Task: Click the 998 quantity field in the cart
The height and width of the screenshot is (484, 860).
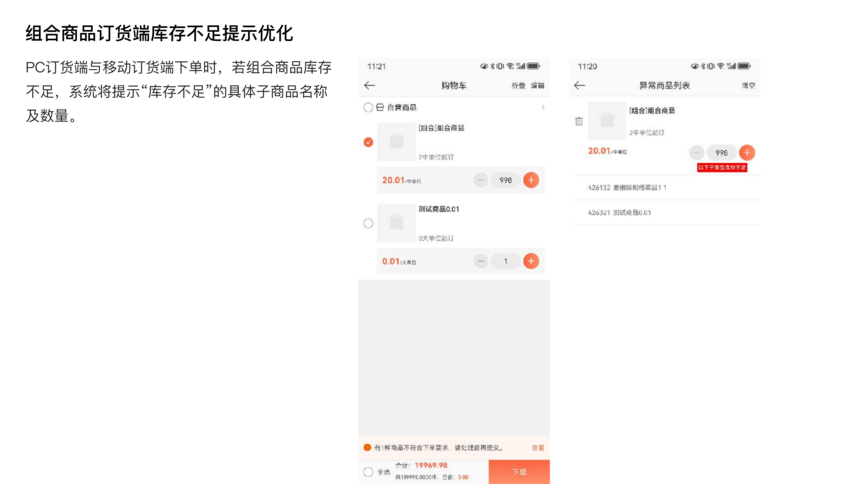Action: pos(506,180)
